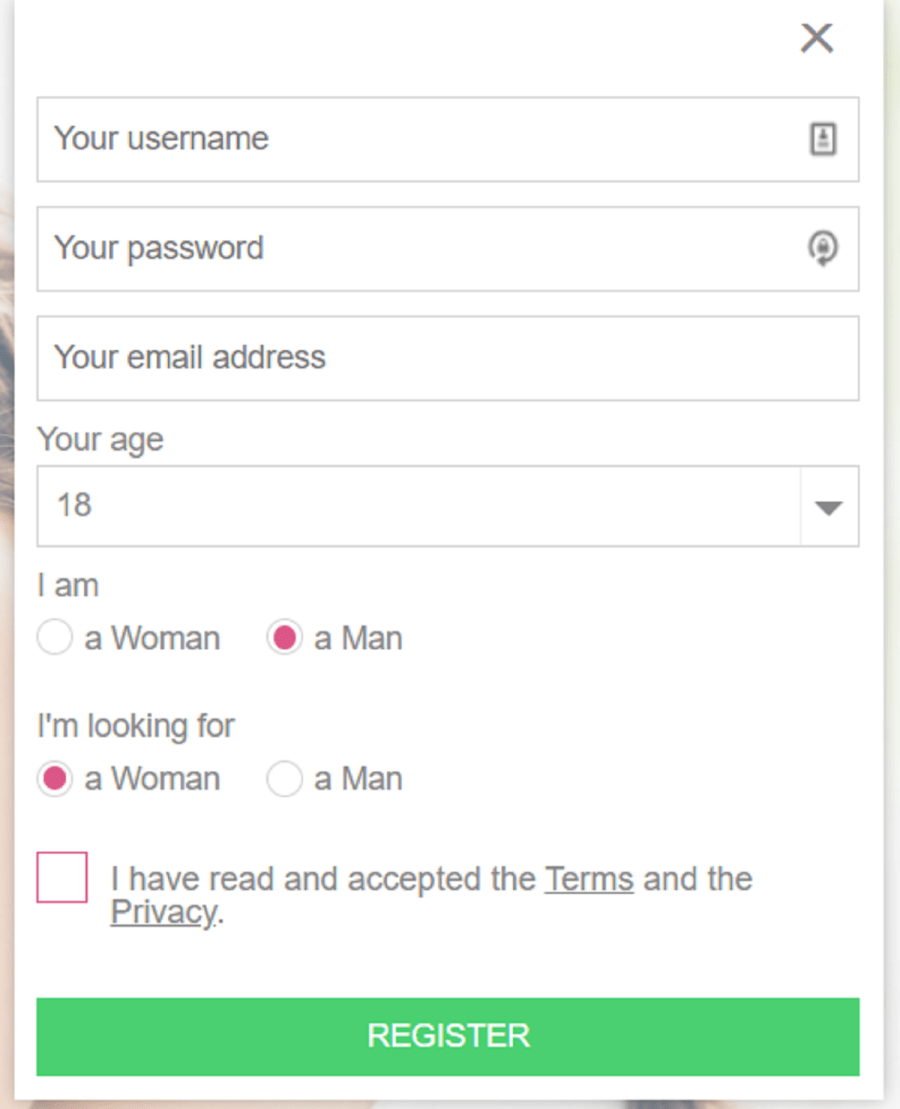Image resolution: width=900 pixels, height=1109 pixels.
Task: Select 'a Man' under 'I am'
Action: 285,637
